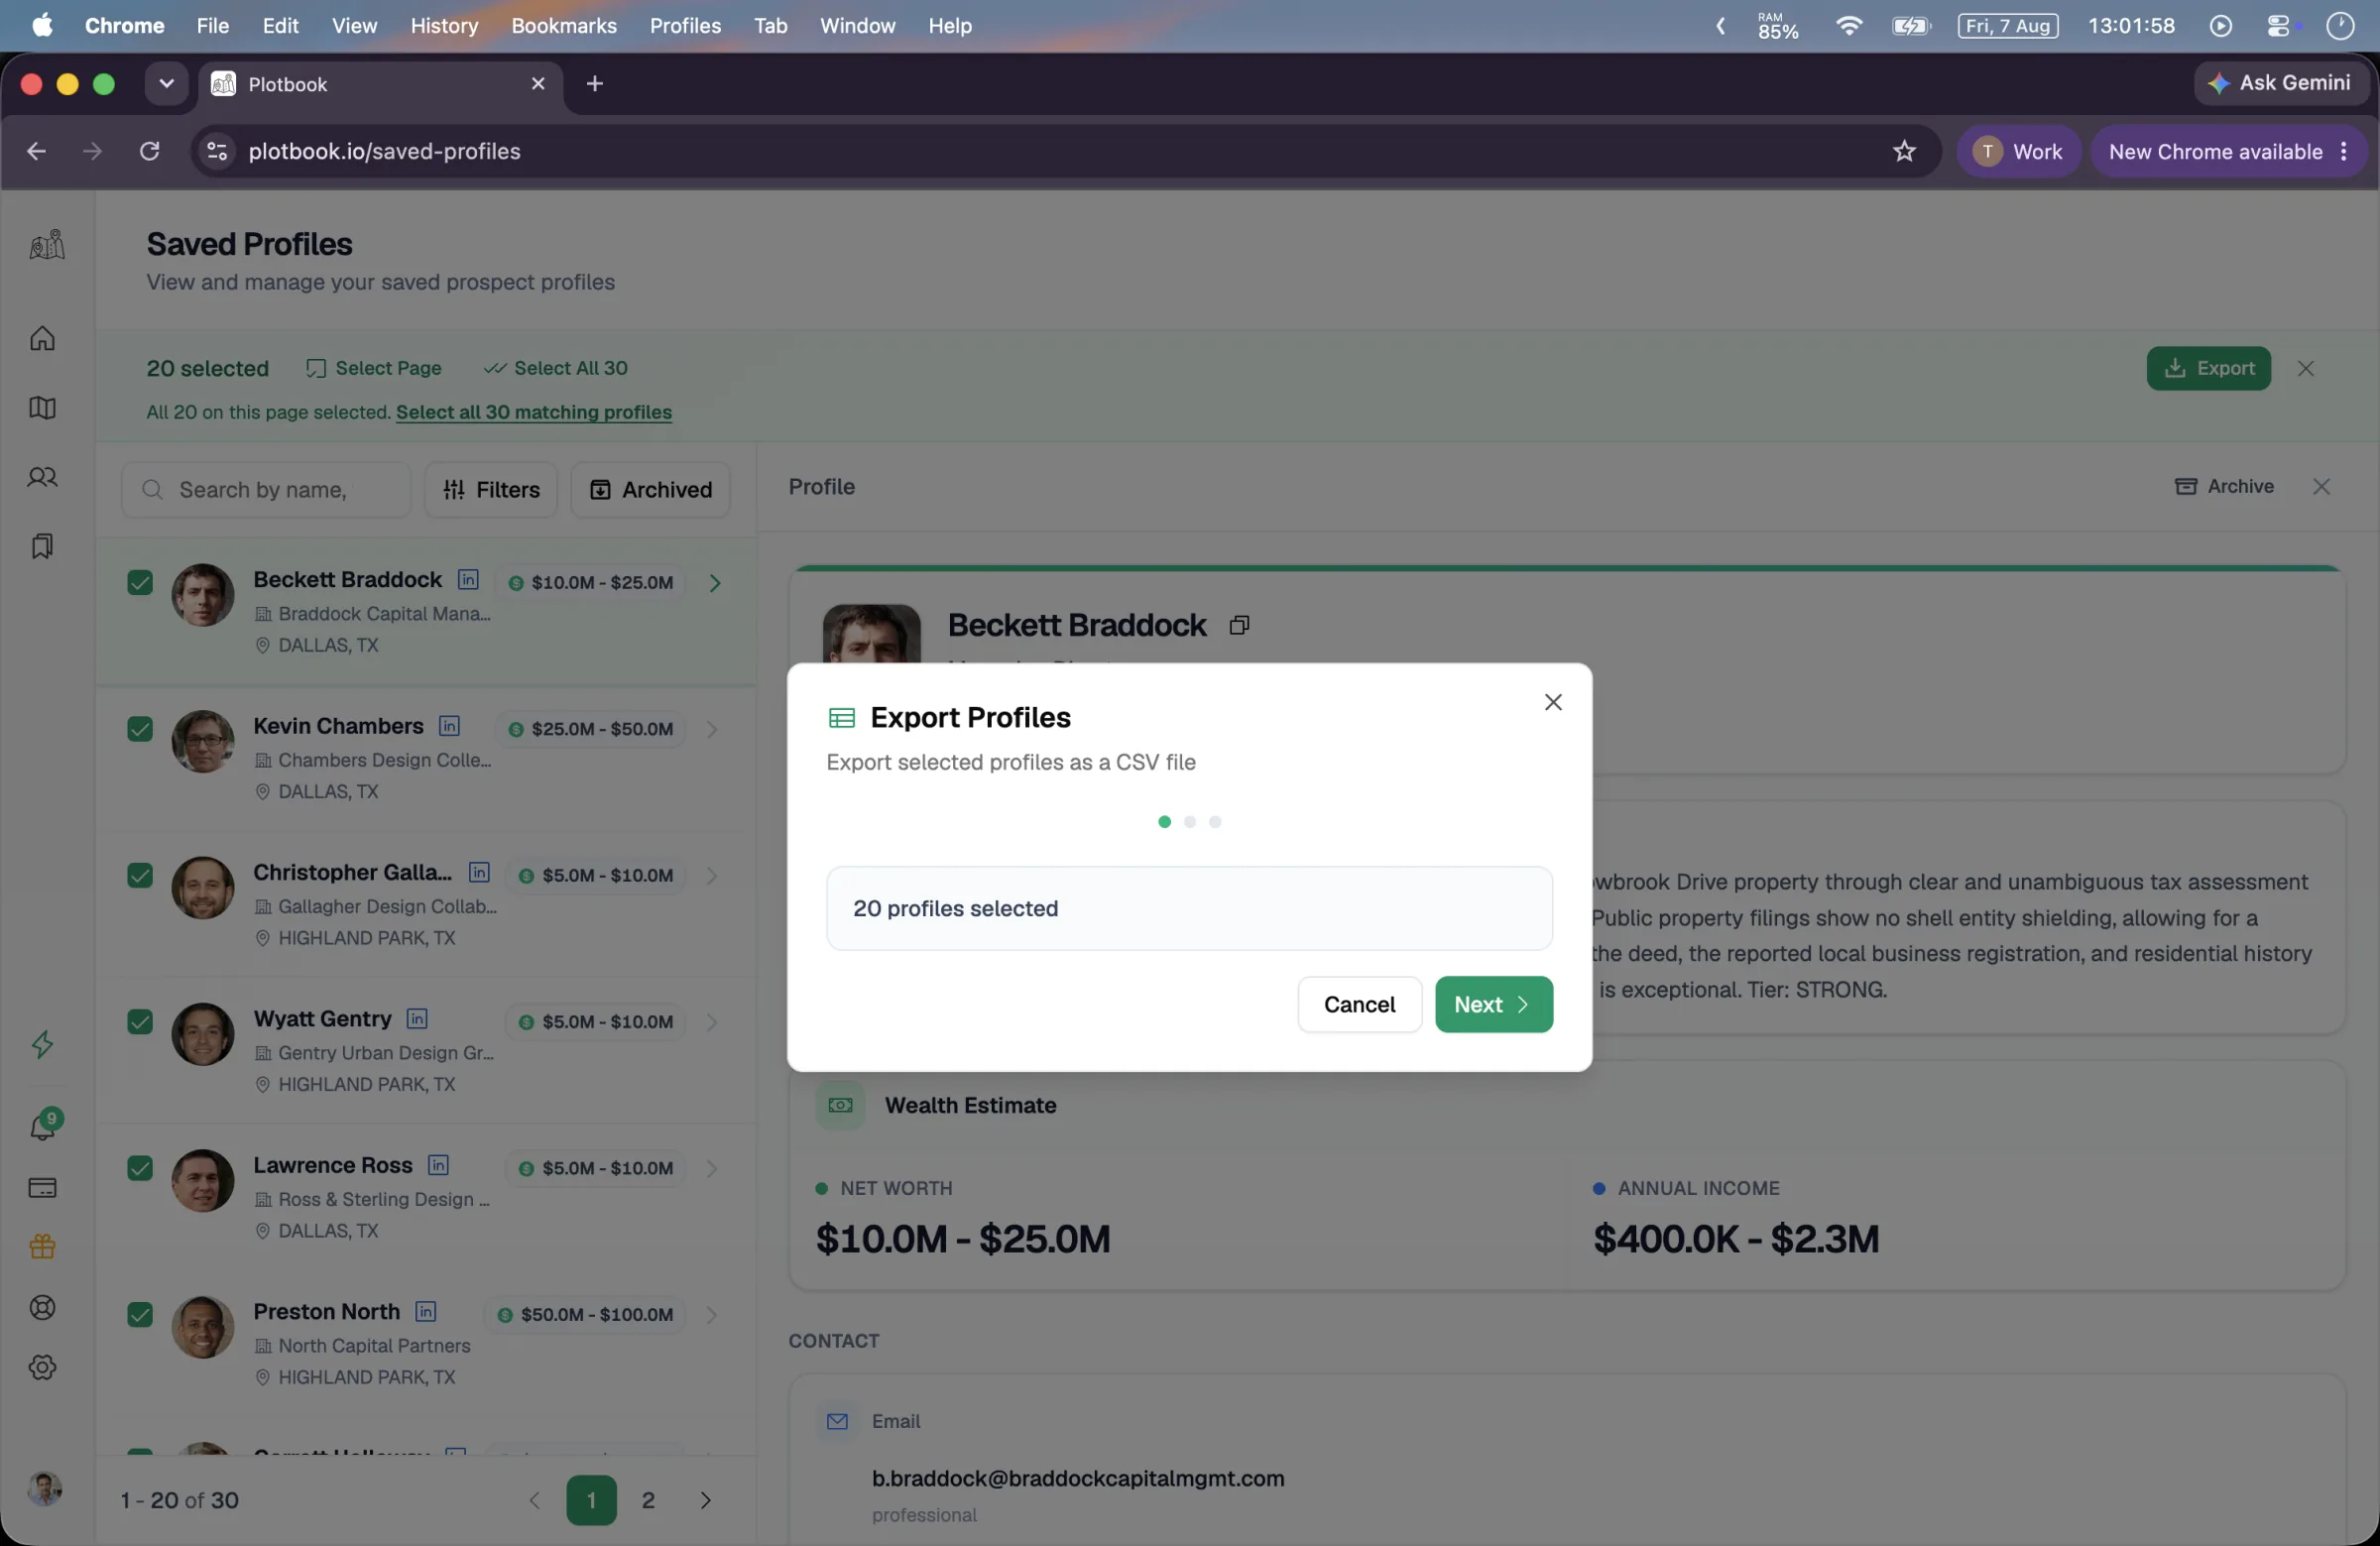Show Archived profiles

pos(650,490)
